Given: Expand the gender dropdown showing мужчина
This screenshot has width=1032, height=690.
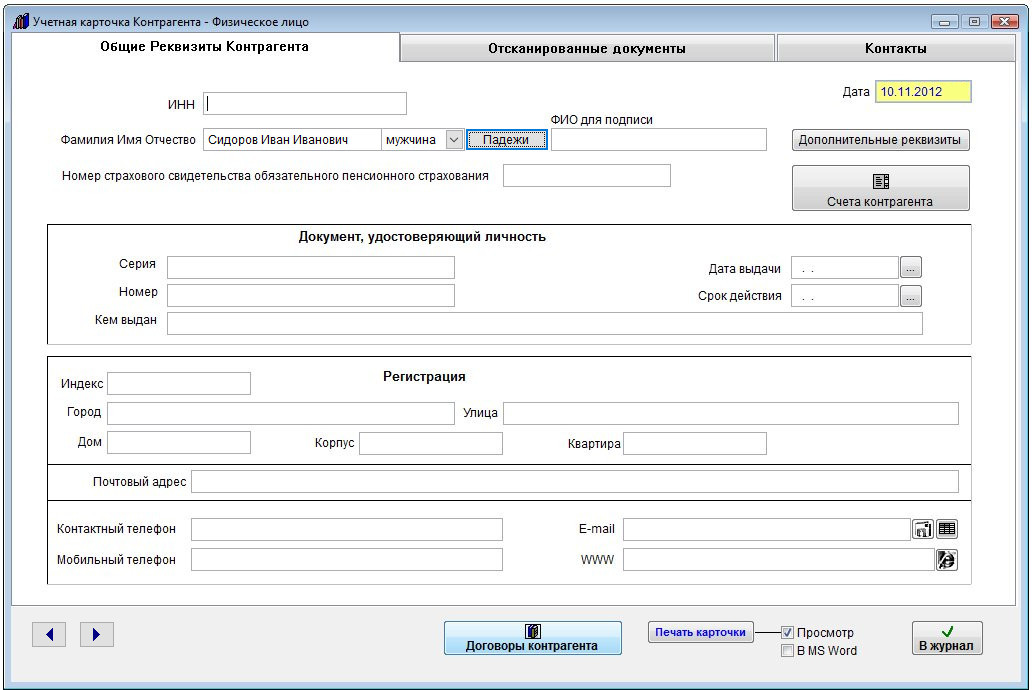Looking at the screenshot, I should [454, 140].
